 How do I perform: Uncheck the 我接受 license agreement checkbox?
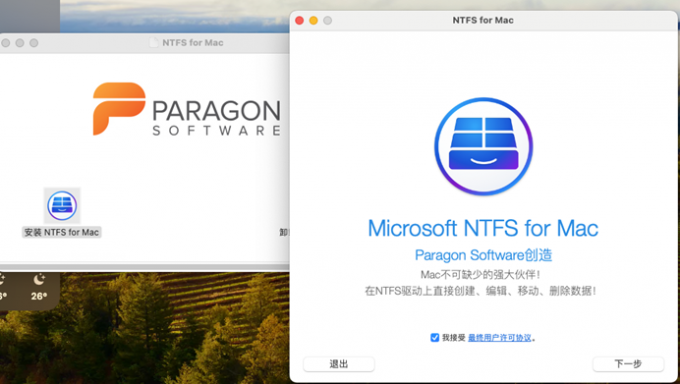[435, 338]
